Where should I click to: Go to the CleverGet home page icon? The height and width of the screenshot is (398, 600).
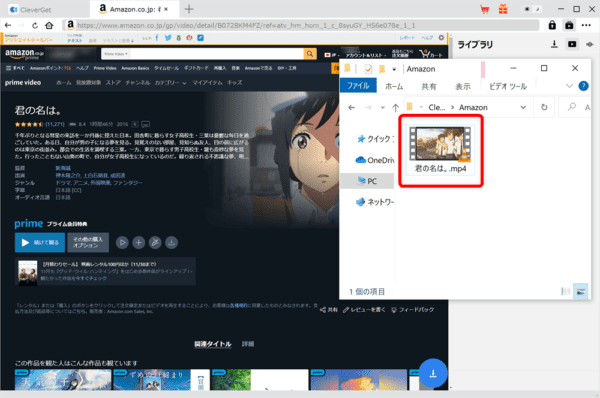coord(49,25)
